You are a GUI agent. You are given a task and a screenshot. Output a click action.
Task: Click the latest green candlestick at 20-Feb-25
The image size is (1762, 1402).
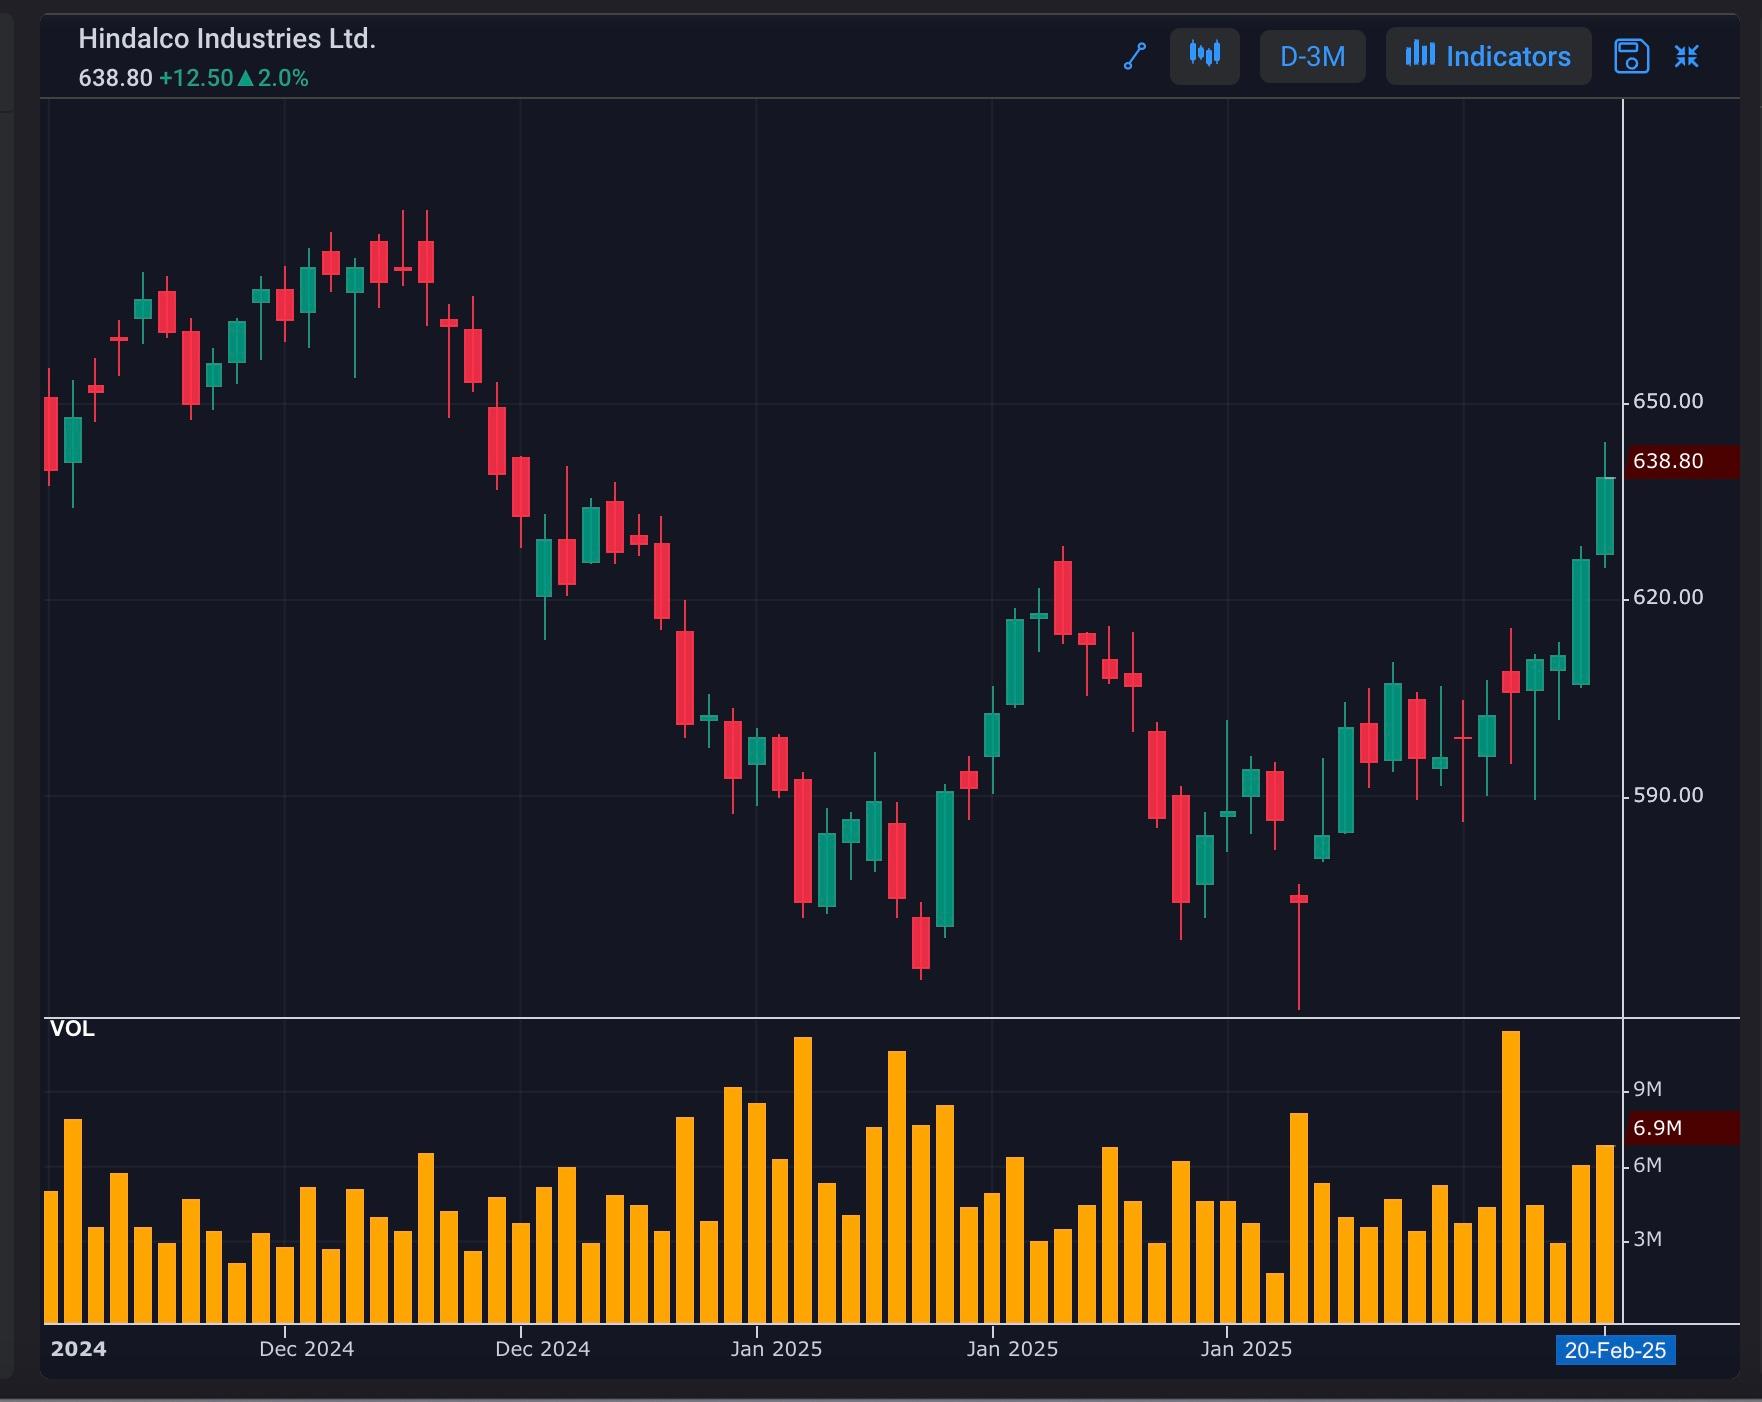point(1605,516)
